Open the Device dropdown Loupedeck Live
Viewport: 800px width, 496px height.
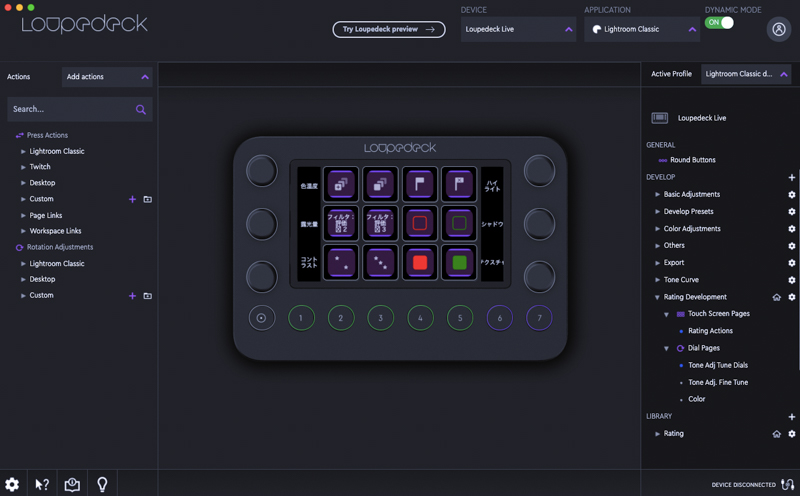[518, 29]
